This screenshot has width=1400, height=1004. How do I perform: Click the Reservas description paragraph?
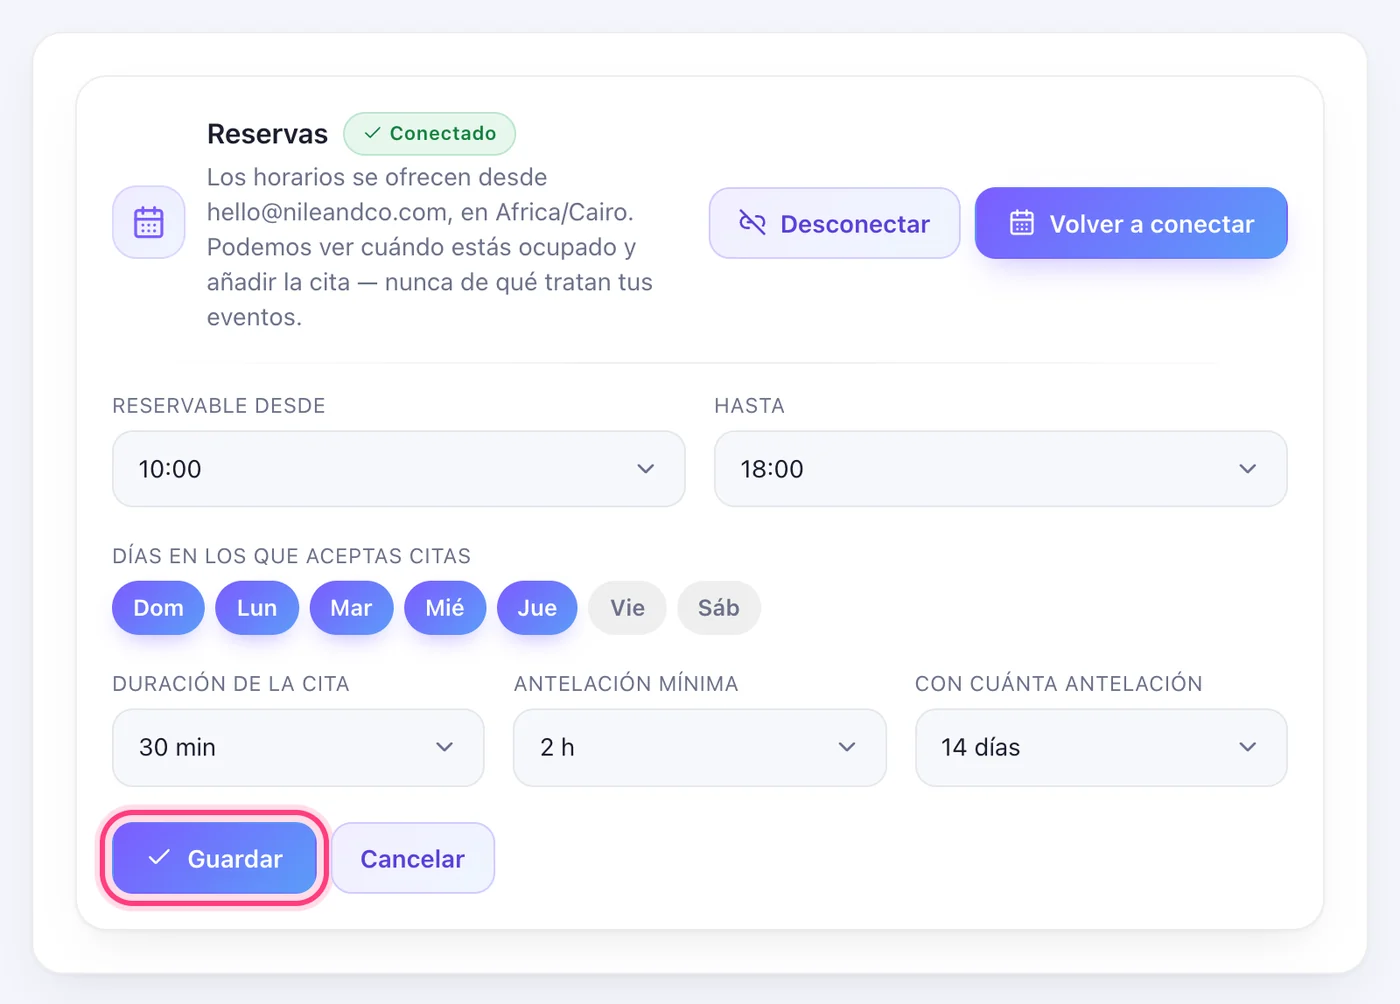coord(430,247)
